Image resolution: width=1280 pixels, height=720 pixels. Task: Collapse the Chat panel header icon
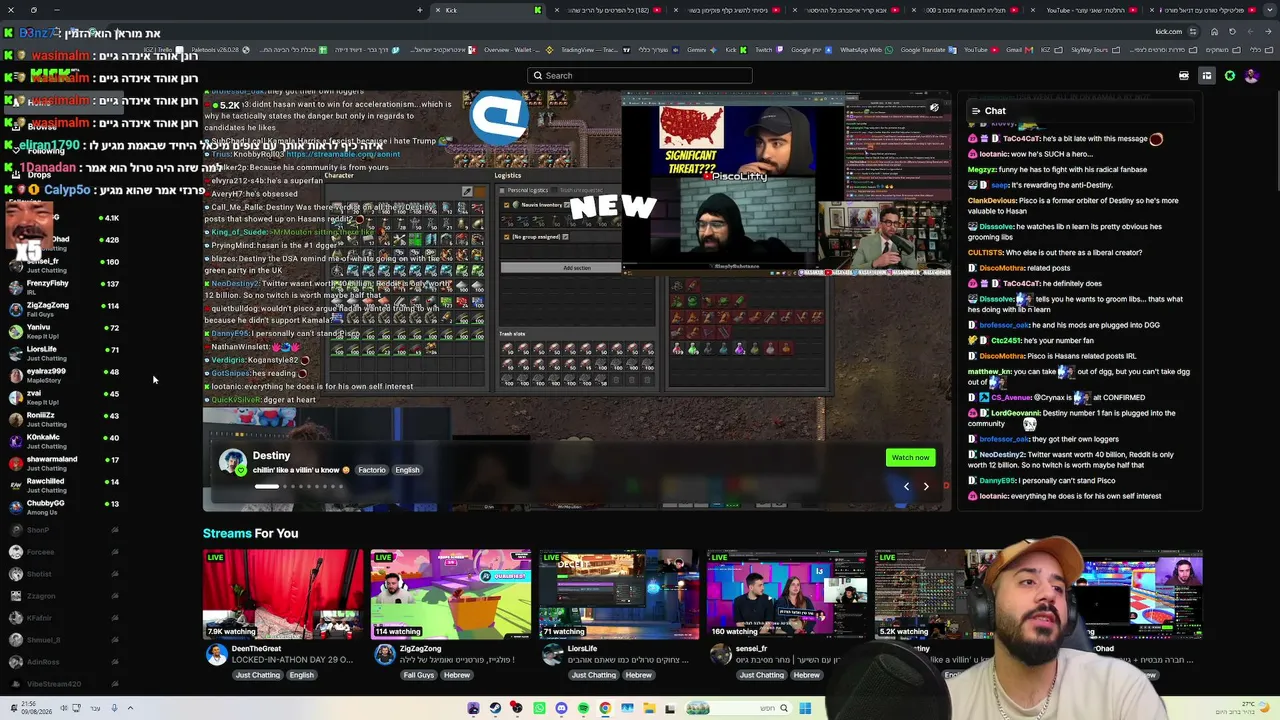tap(976, 111)
